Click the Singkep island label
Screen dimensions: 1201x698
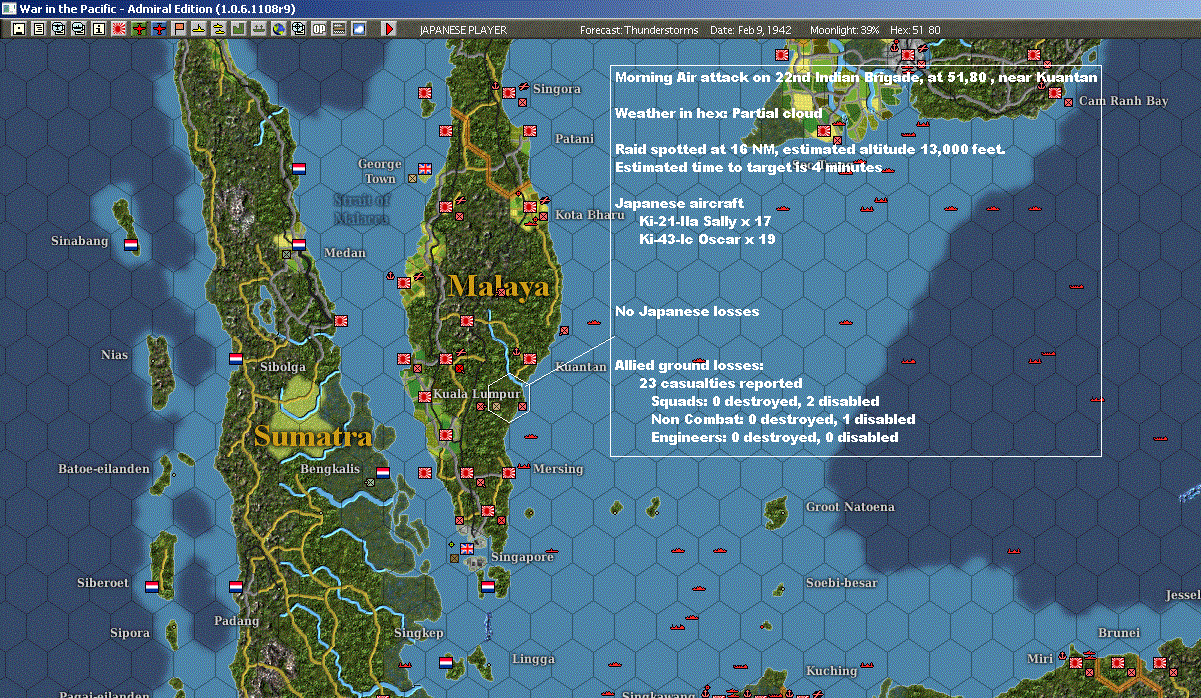click(419, 633)
